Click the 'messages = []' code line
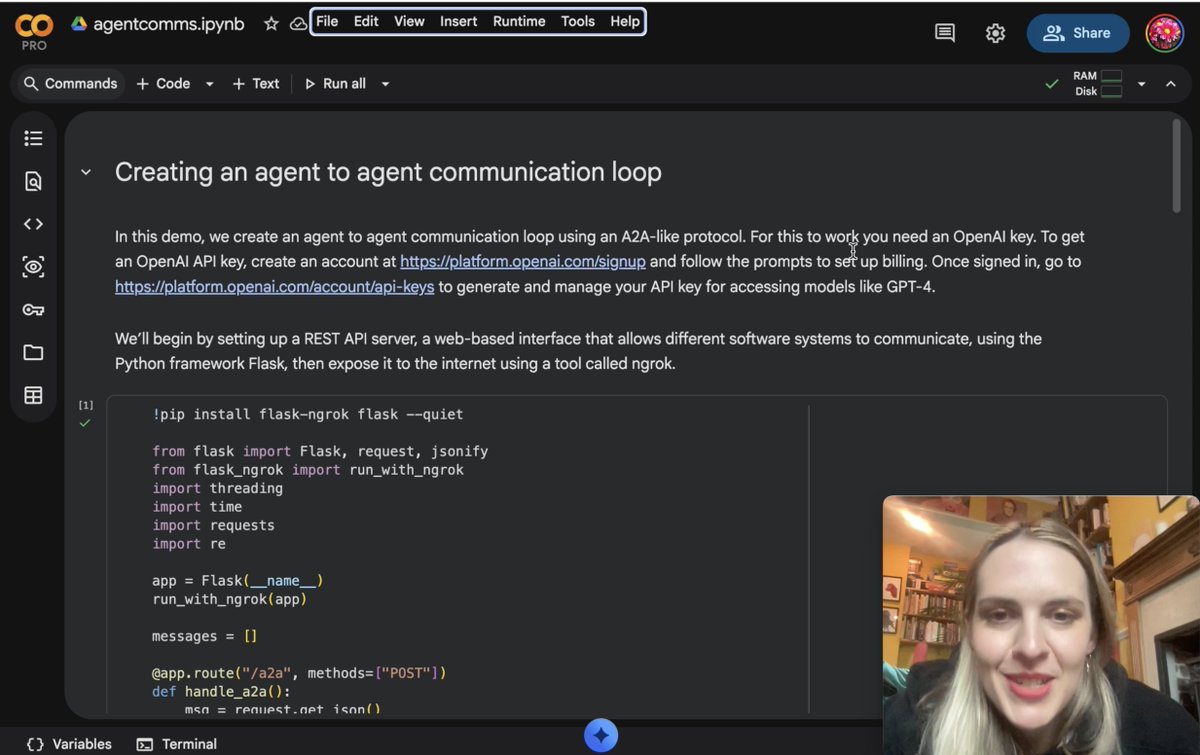This screenshot has height=755, width=1200. click(x=204, y=636)
